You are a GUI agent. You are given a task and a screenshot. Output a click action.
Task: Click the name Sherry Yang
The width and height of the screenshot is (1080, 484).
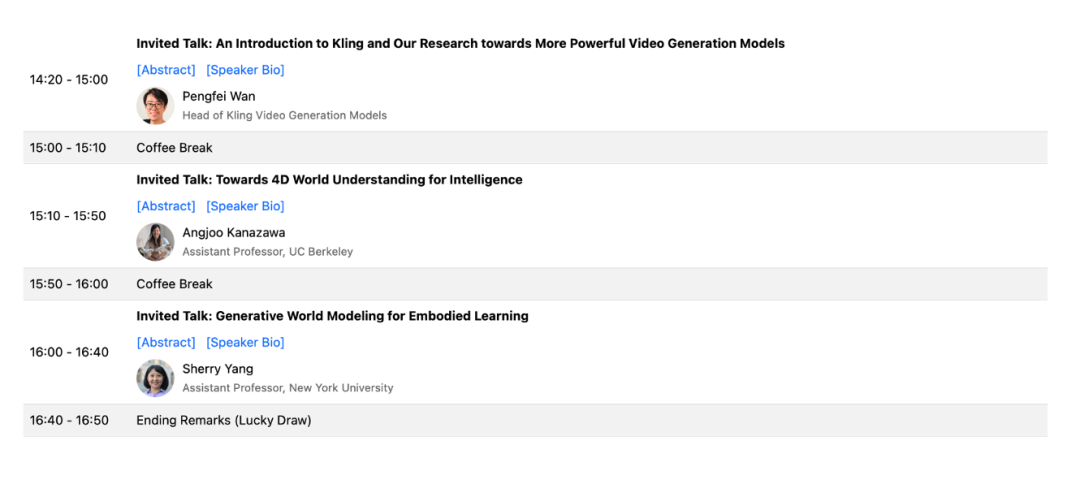[217, 368]
